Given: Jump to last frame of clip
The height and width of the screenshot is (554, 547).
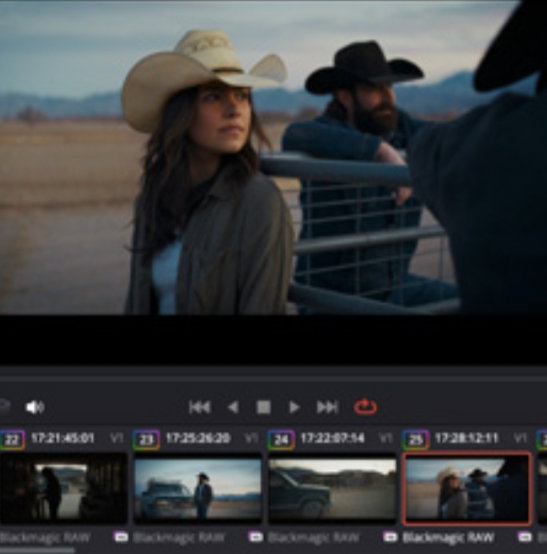Looking at the screenshot, I should click(327, 407).
